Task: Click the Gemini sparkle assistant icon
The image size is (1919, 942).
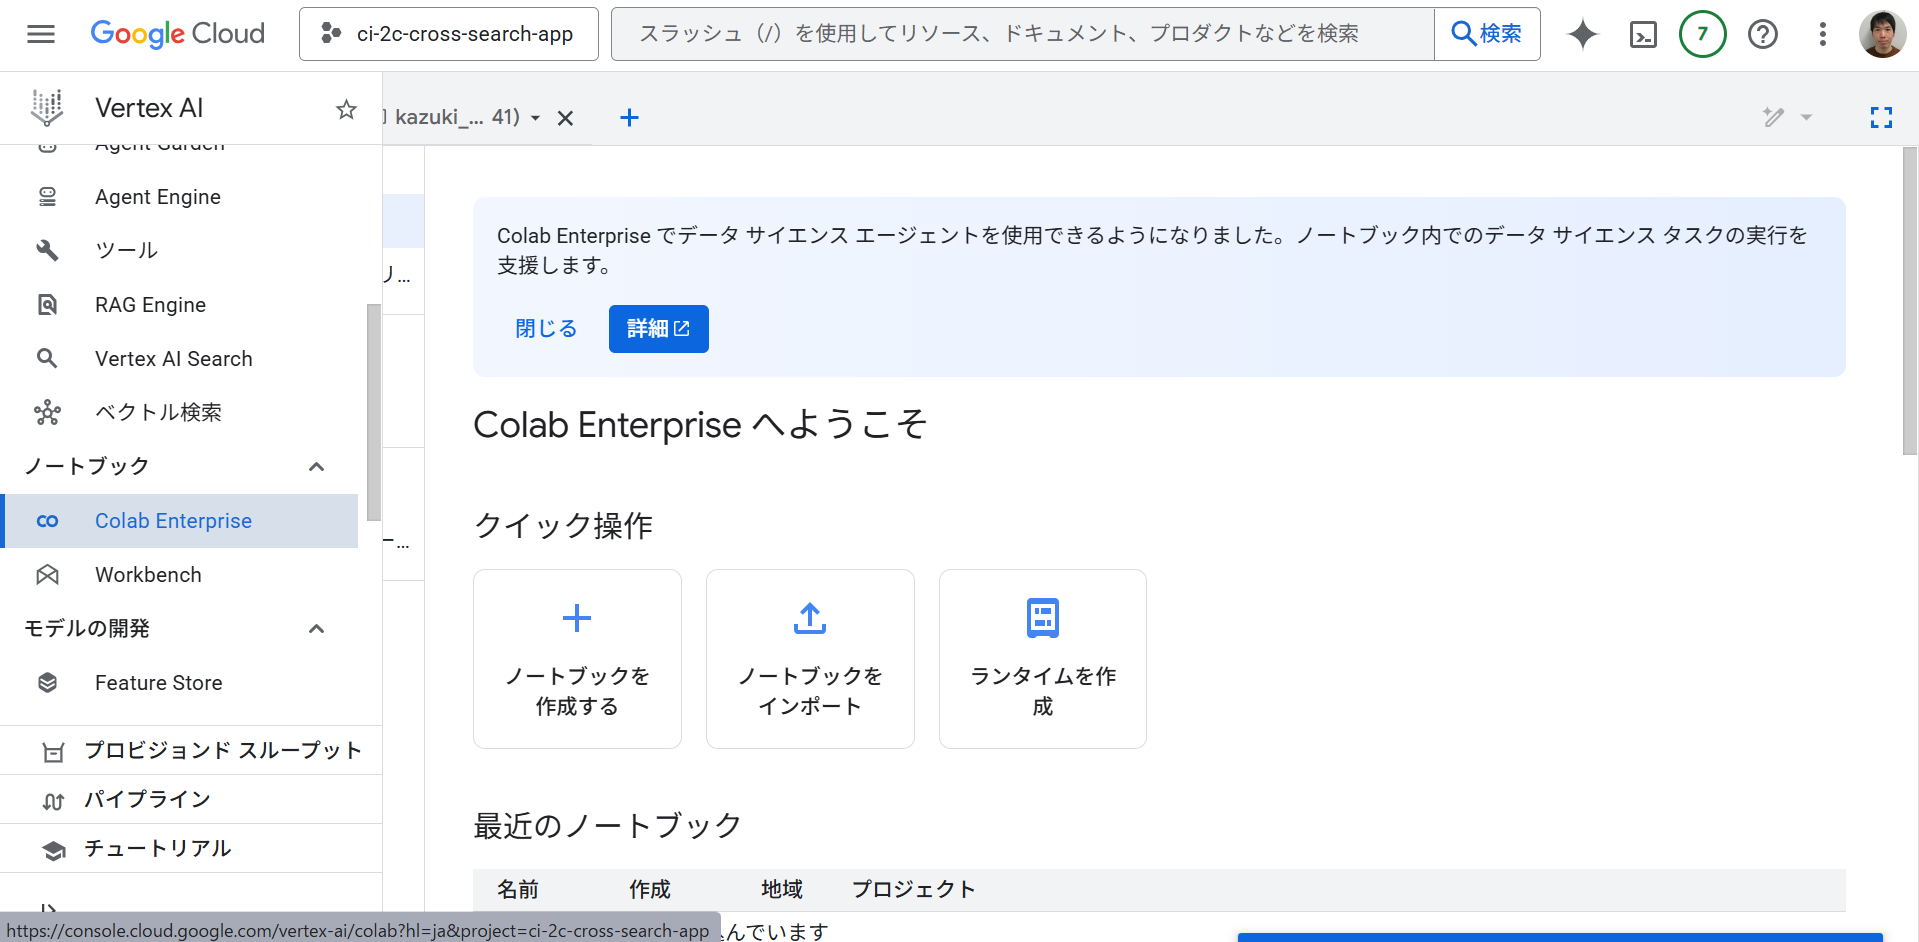Action: (1582, 34)
